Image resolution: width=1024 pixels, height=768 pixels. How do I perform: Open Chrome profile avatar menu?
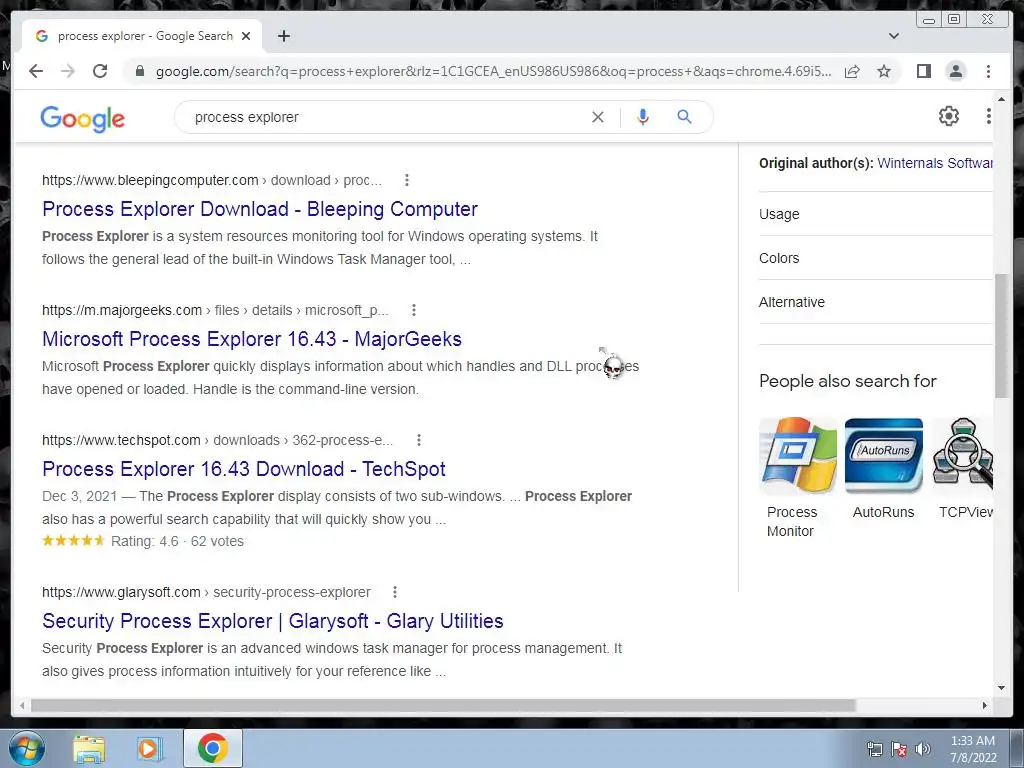click(955, 71)
